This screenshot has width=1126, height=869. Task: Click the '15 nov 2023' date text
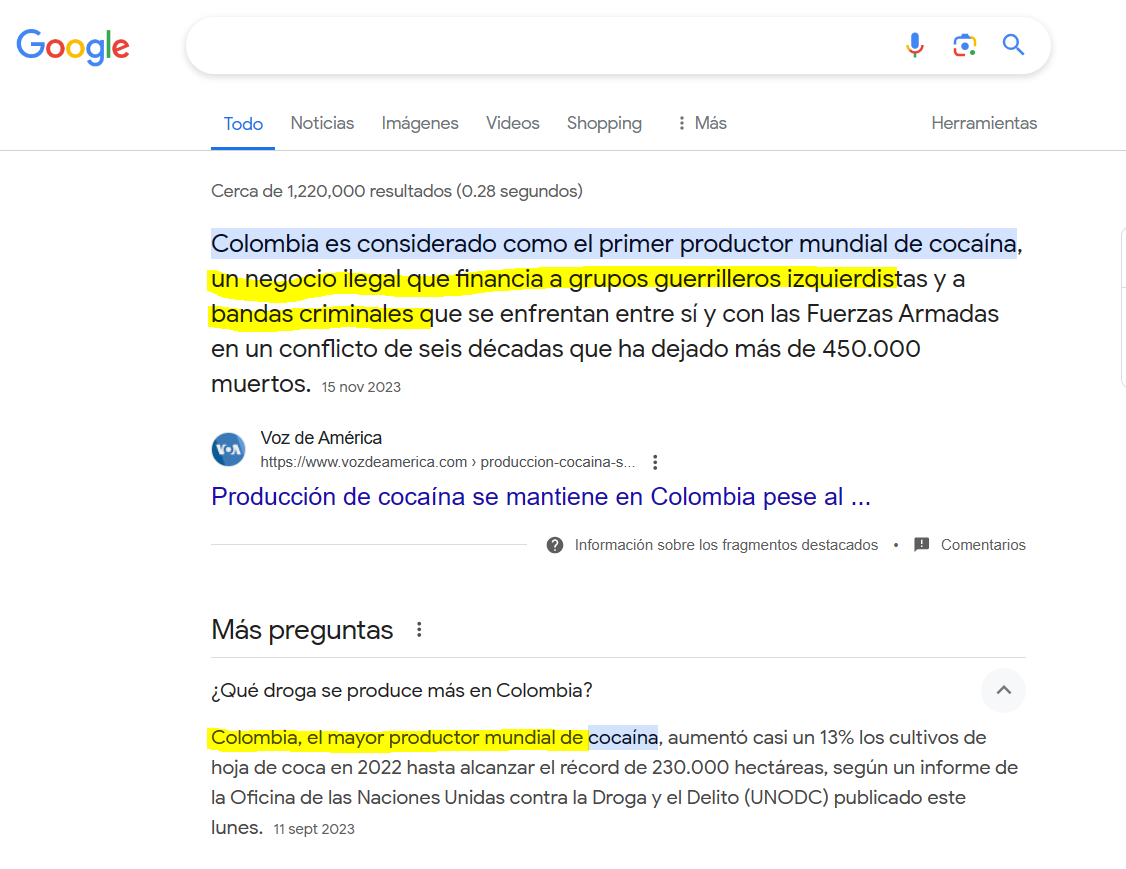click(361, 387)
